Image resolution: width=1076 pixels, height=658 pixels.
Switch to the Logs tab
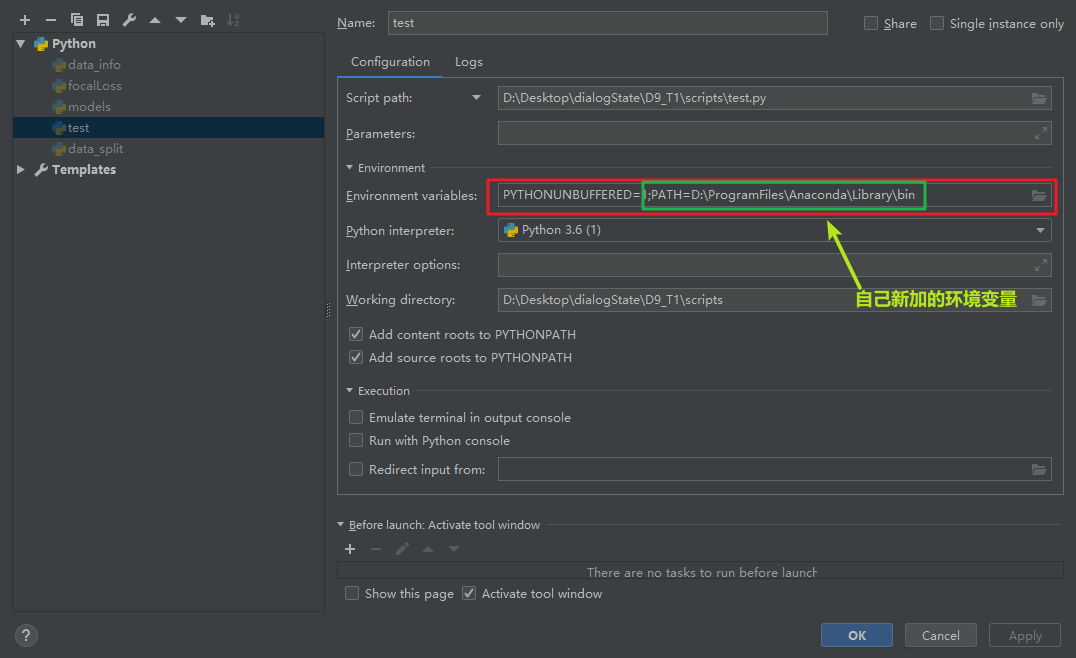click(469, 62)
